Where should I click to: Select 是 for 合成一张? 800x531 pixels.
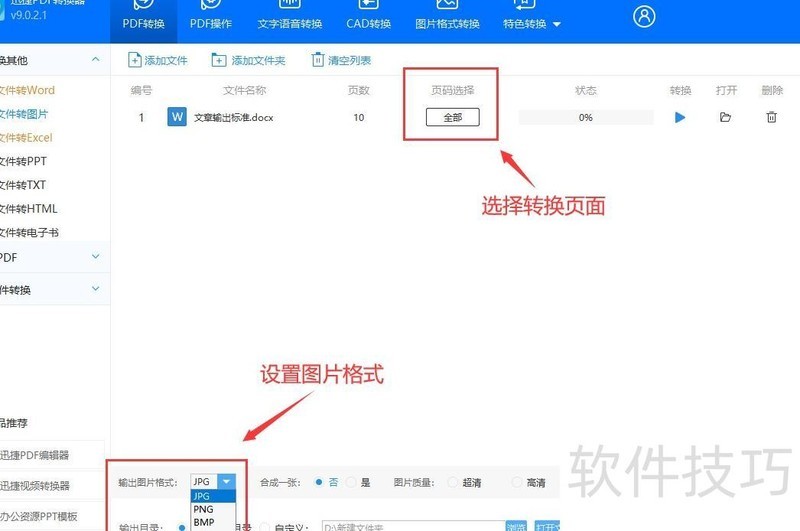coord(351,482)
